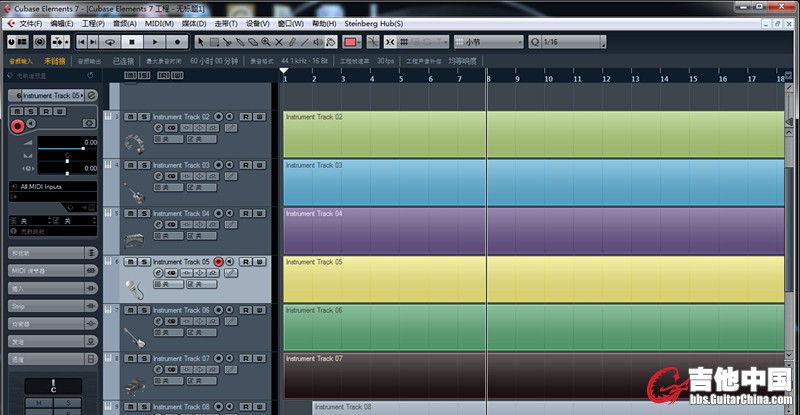
Task: Open the 文件(F) menu
Action: point(30,23)
